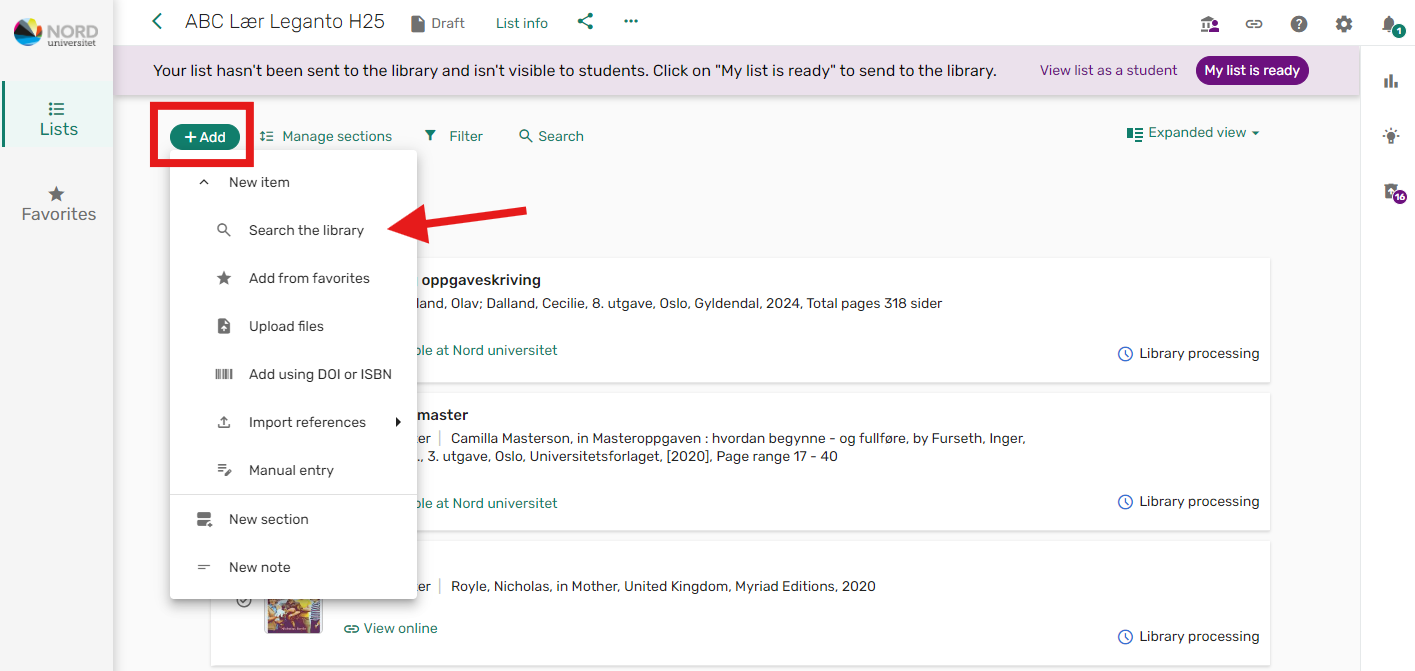
Task: Click the My list is ready button
Action: [x=1252, y=70]
